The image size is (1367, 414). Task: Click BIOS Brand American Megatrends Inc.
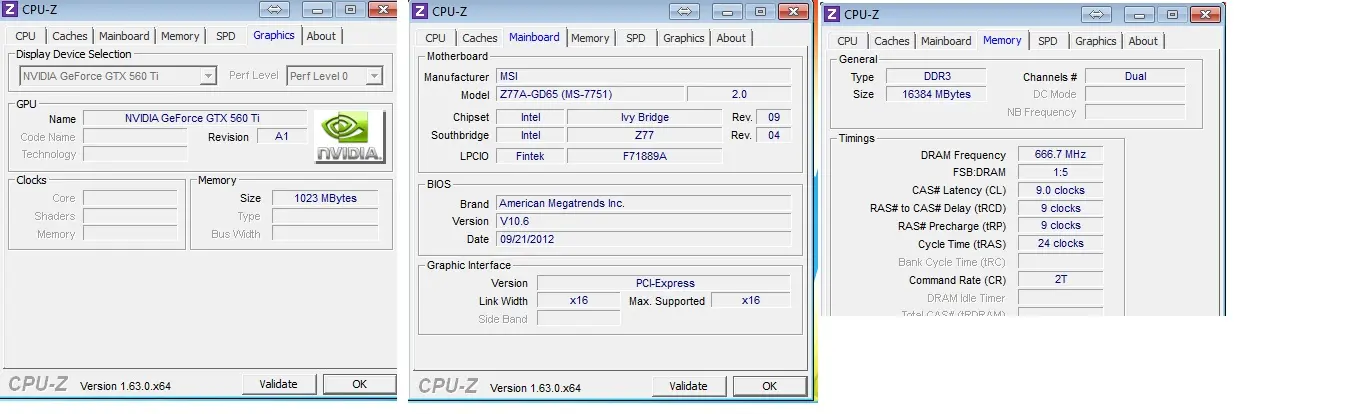[x=643, y=203]
